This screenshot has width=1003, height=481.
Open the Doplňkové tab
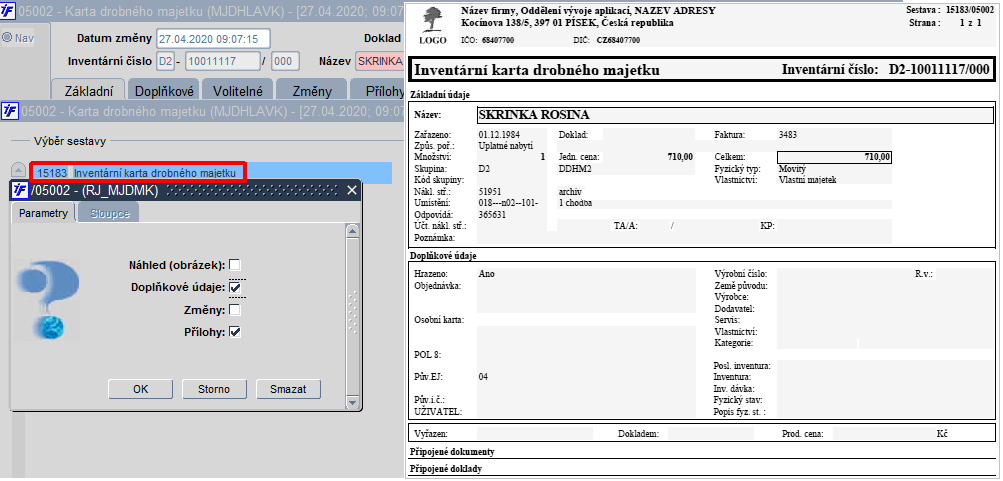164,91
